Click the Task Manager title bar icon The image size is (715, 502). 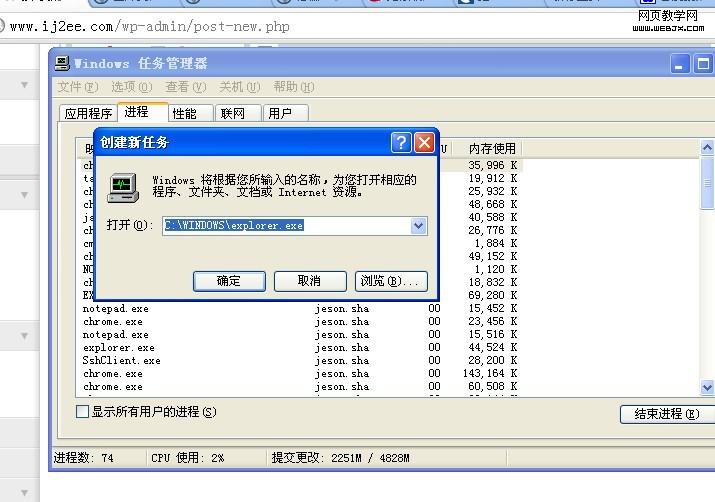63,63
